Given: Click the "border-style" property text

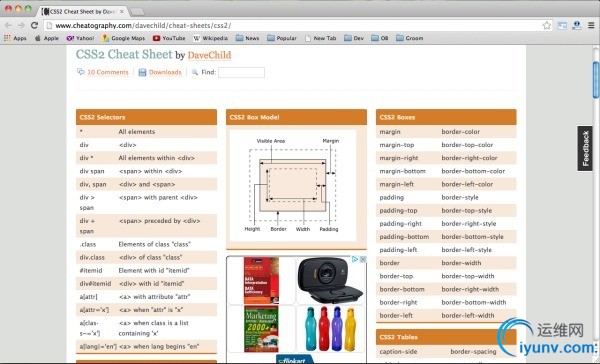Looking at the screenshot, I should click(460, 198).
